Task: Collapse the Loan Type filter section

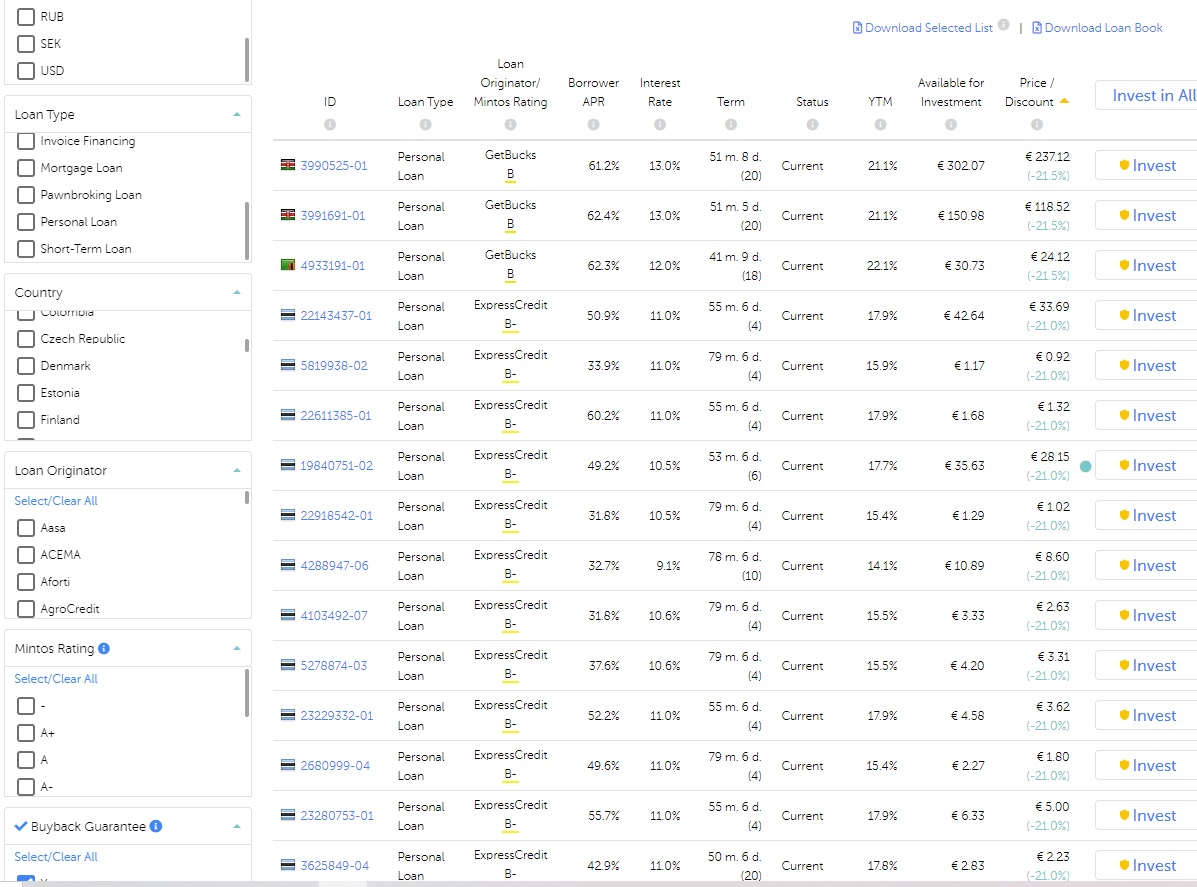Action: [x=237, y=115]
